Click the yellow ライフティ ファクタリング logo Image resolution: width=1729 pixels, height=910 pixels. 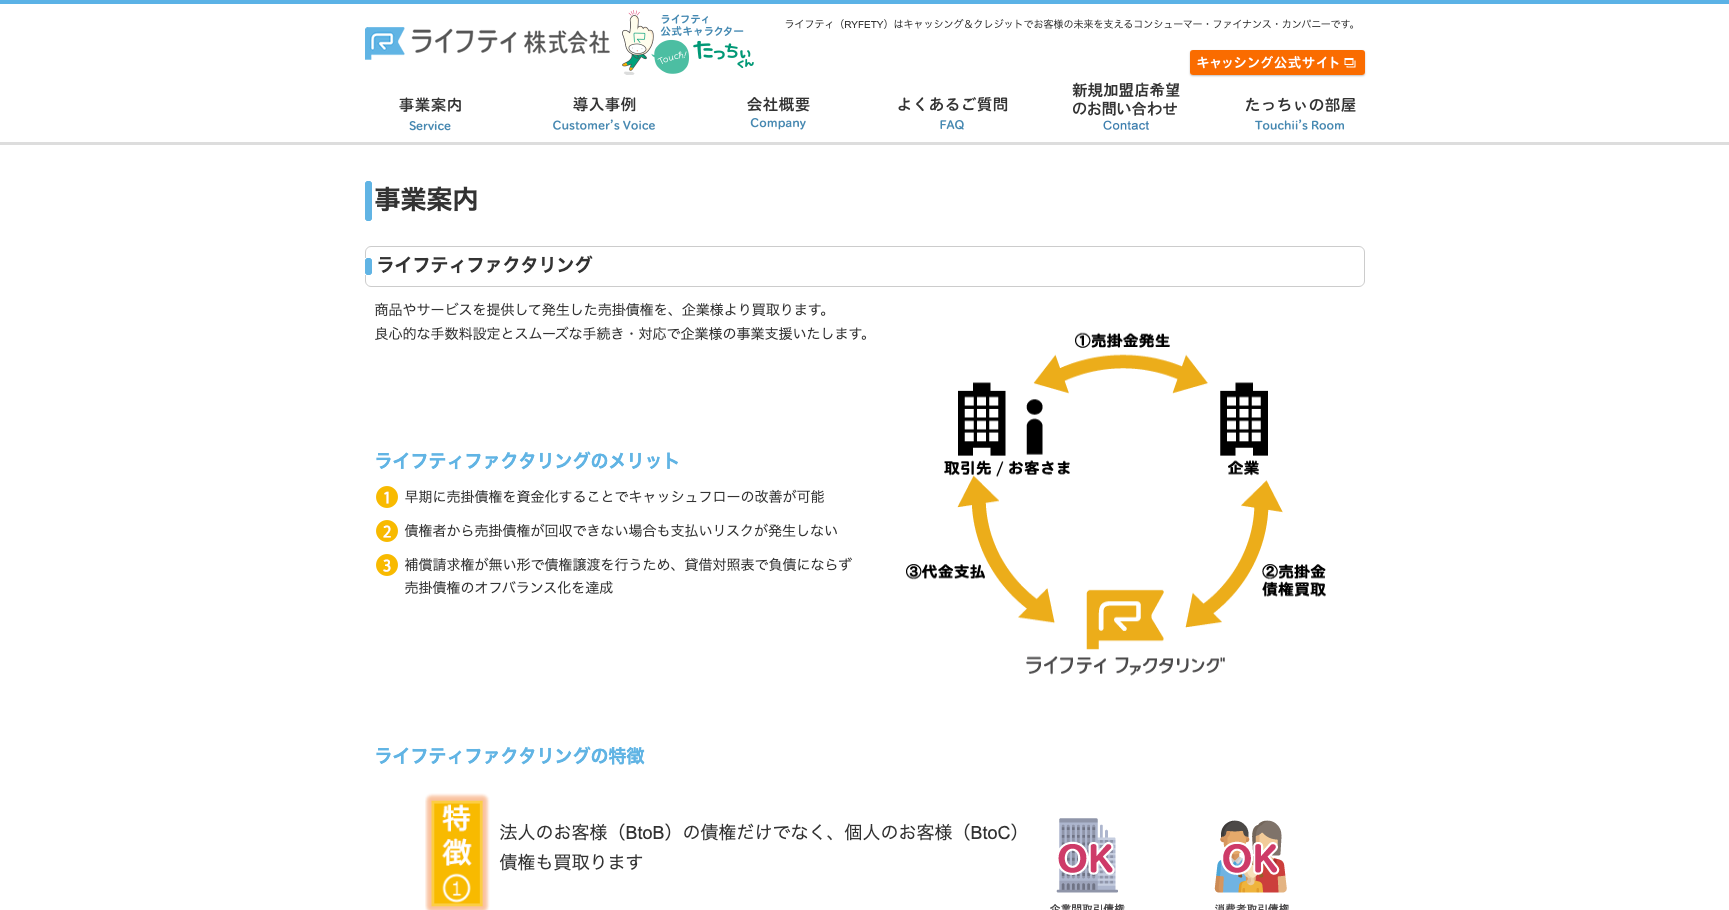coord(1125,619)
